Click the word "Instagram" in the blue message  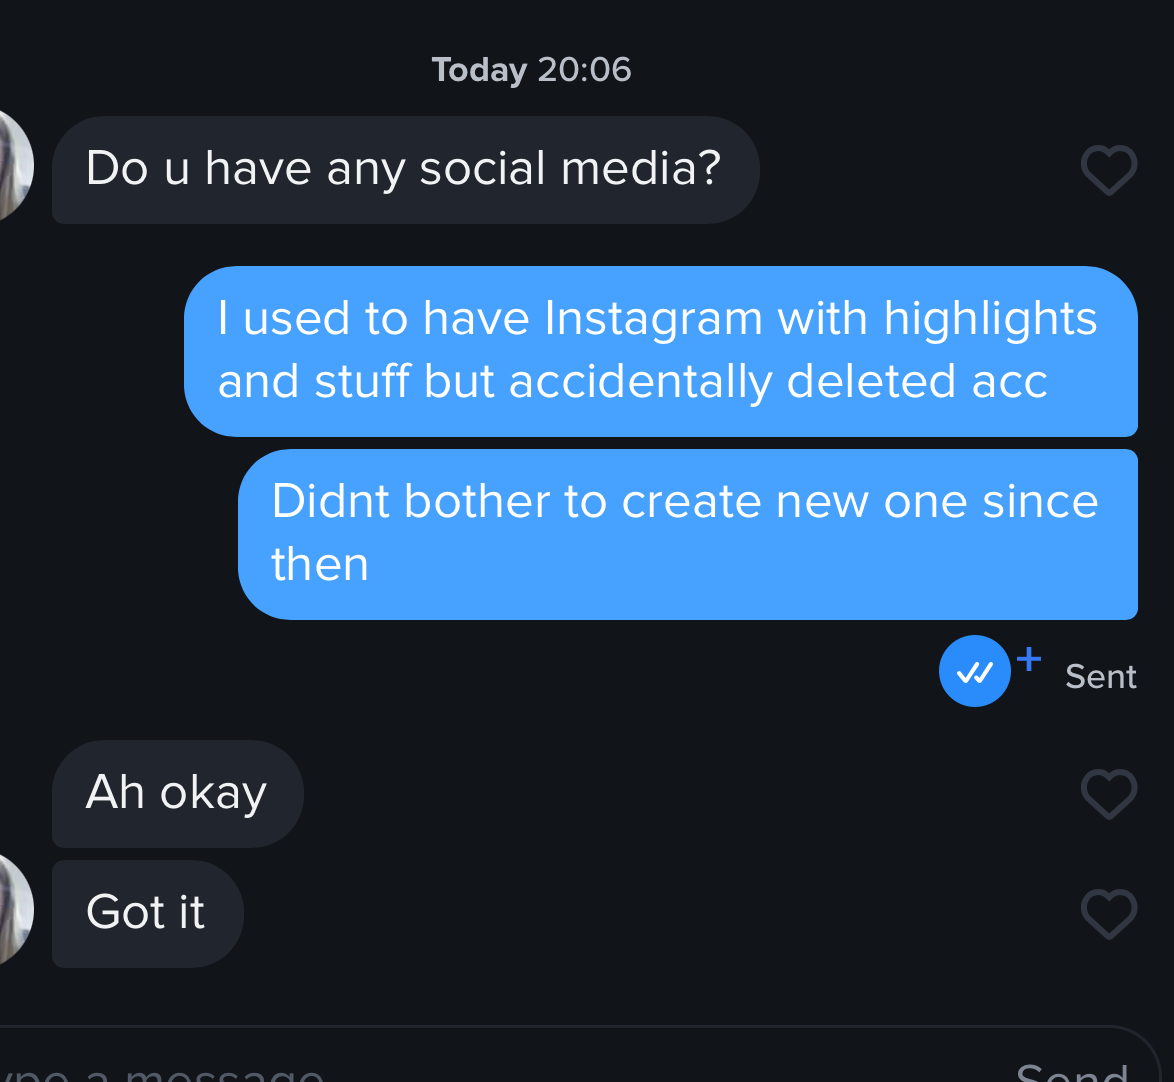[654, 319]
